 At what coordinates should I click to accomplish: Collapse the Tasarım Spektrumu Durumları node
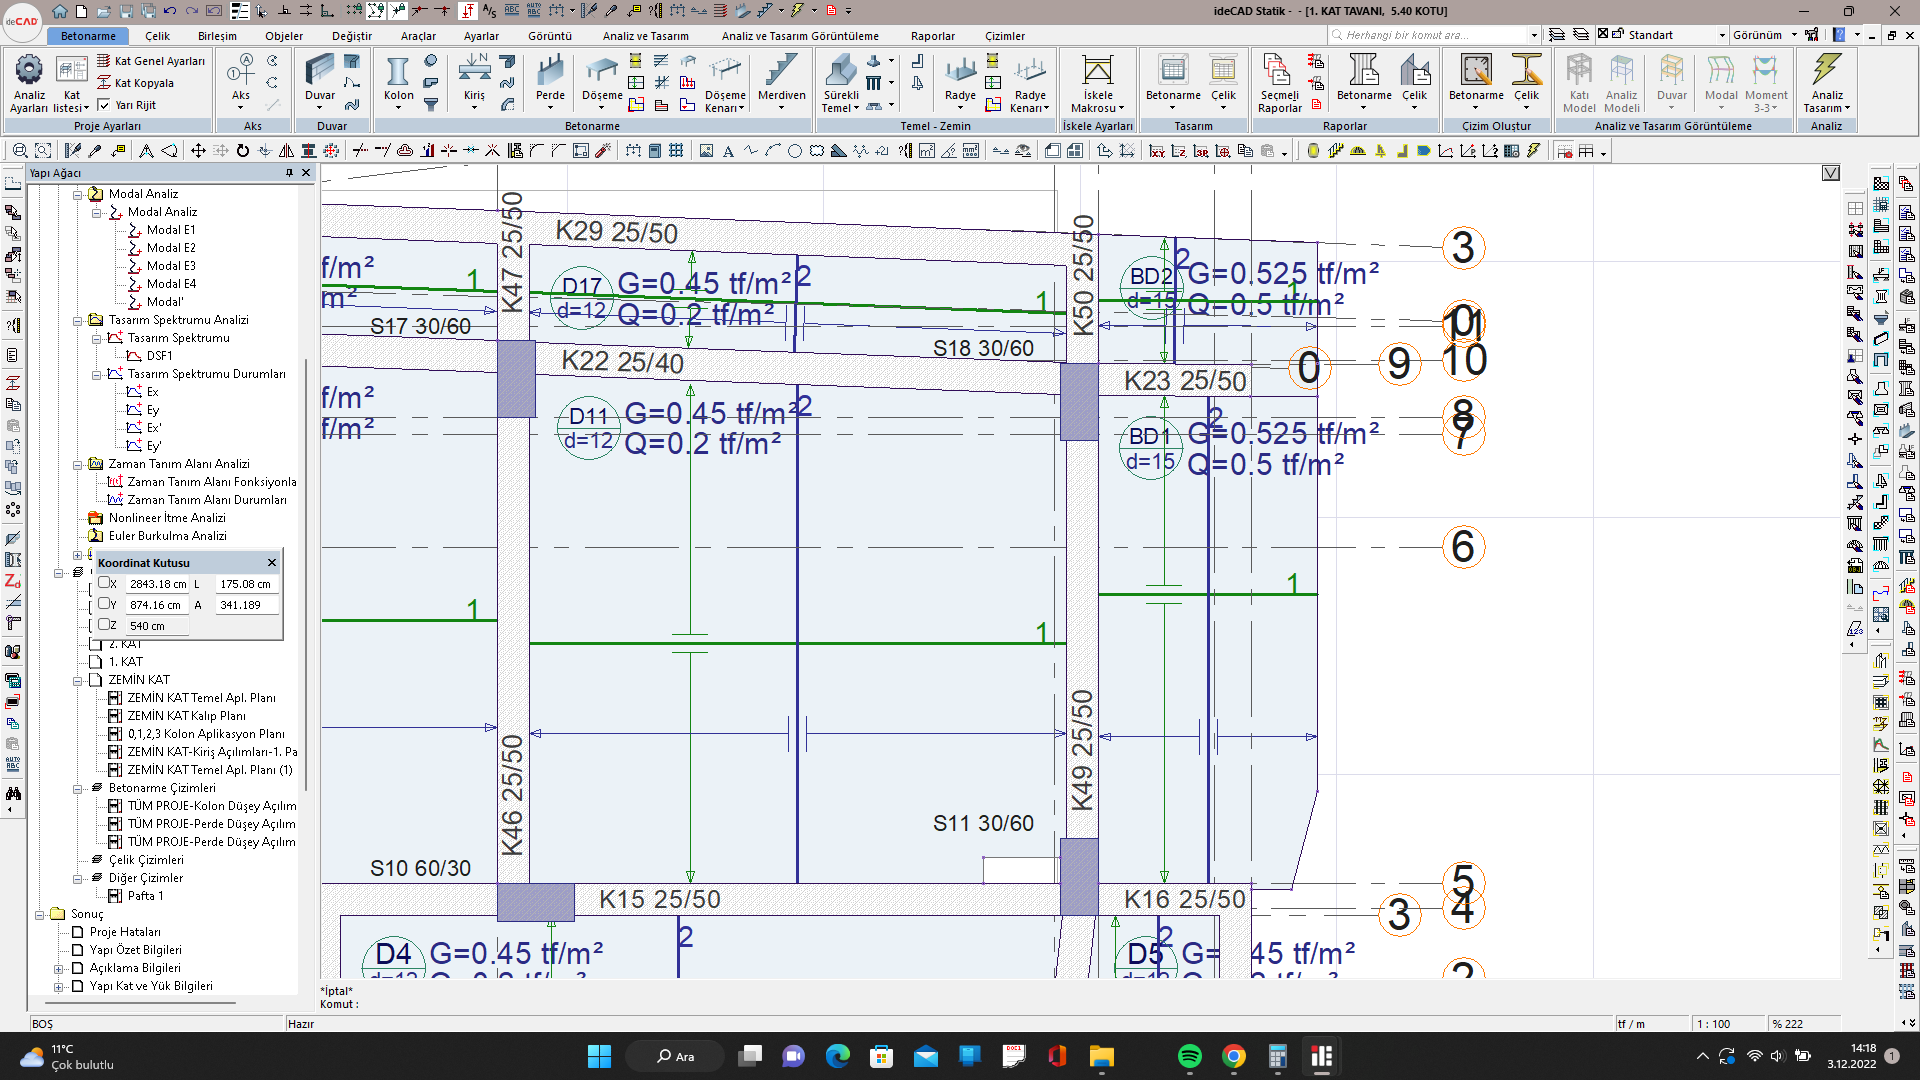click(x=96, y=375)
